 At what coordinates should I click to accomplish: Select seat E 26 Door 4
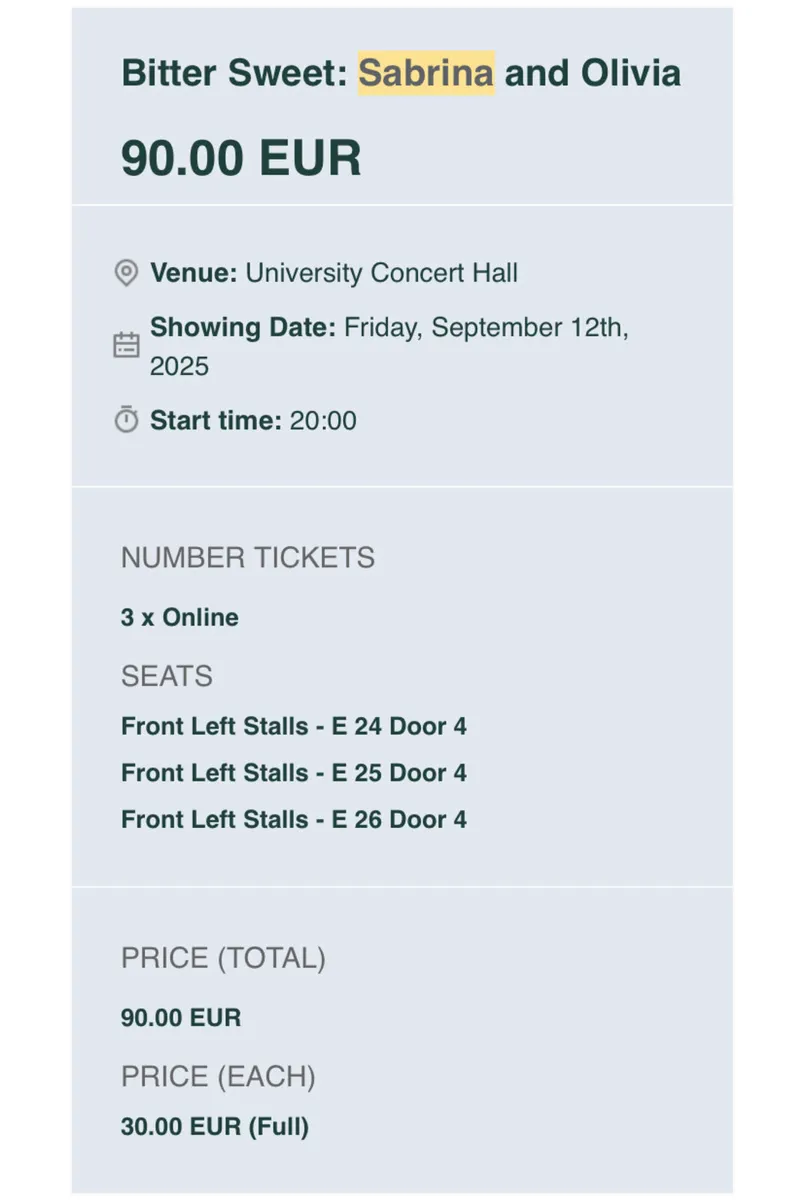click(x=294, y=820)
